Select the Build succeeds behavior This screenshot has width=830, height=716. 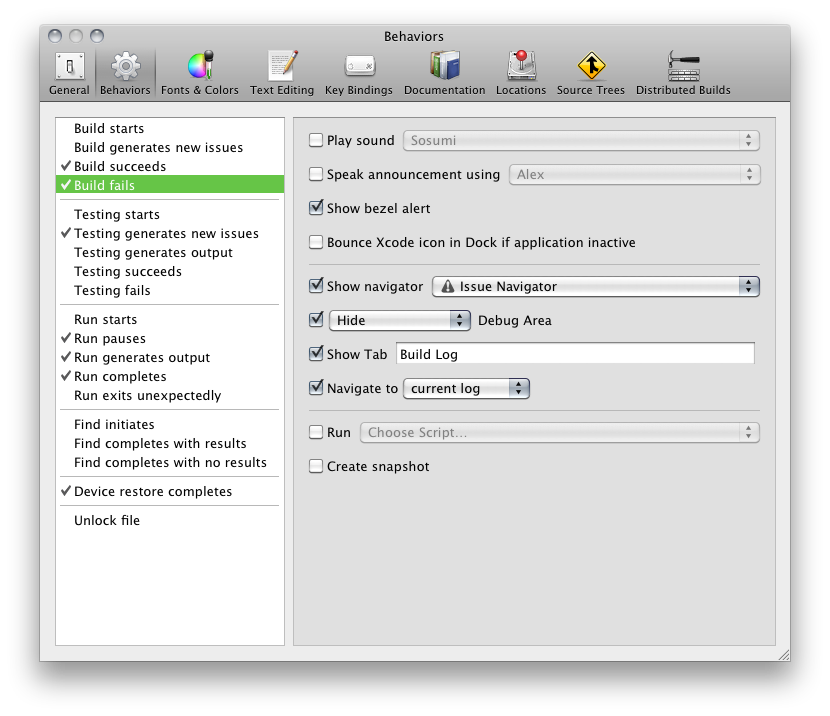tap(170, 167)
